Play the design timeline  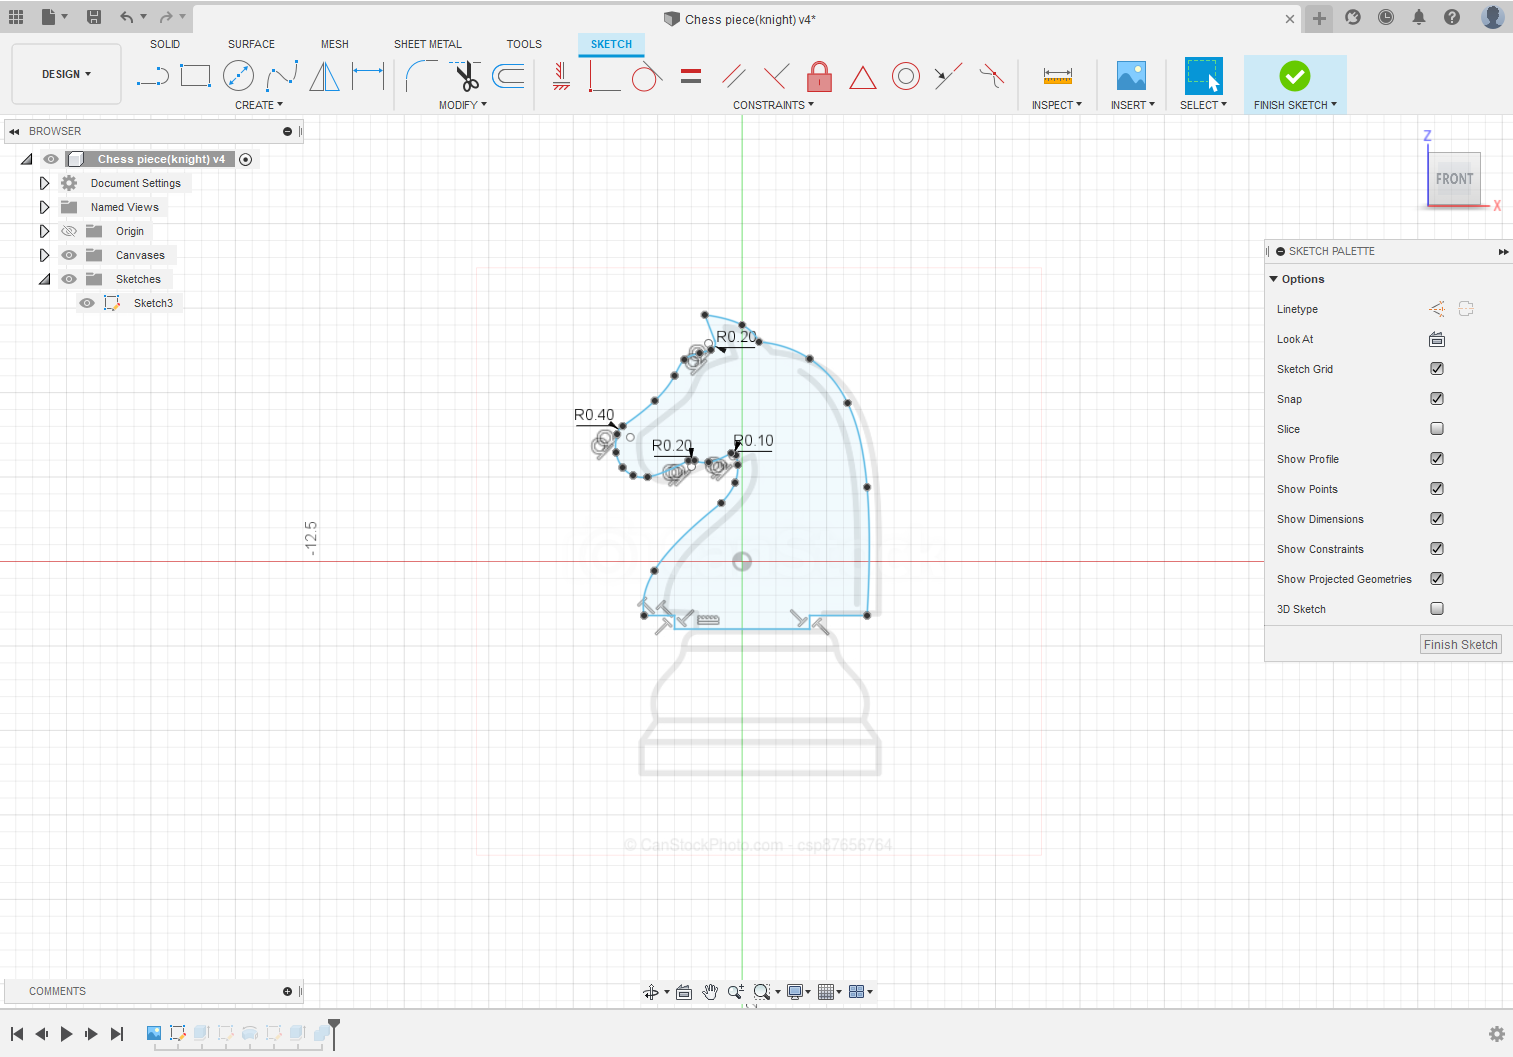pyautogui.click(x=66, y=1034)
